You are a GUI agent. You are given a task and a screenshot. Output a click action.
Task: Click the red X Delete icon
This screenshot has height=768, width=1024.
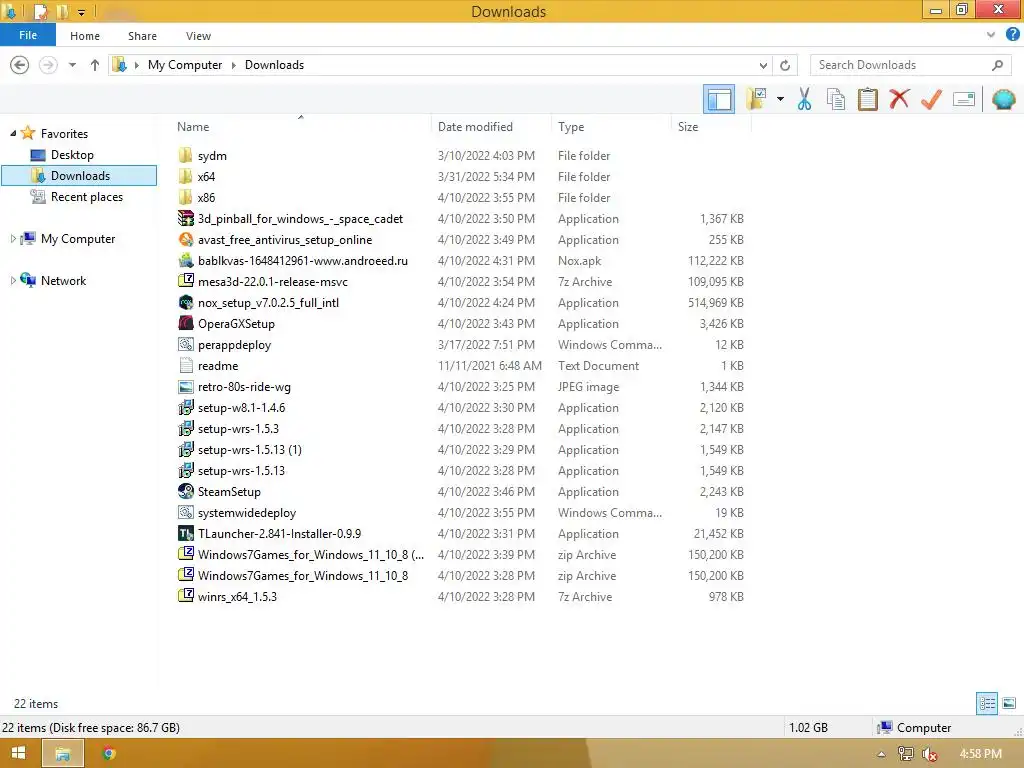coord(899,99)
